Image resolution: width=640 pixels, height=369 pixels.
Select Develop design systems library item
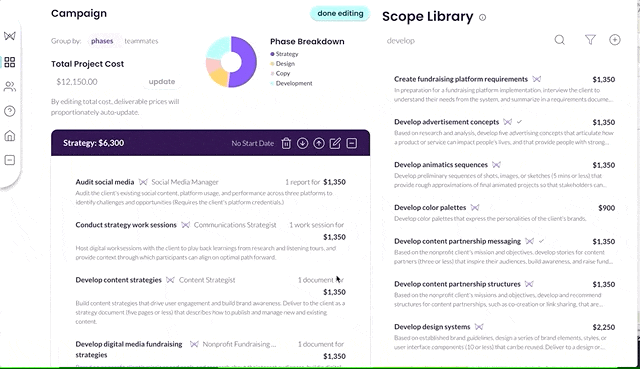[432, 327]
